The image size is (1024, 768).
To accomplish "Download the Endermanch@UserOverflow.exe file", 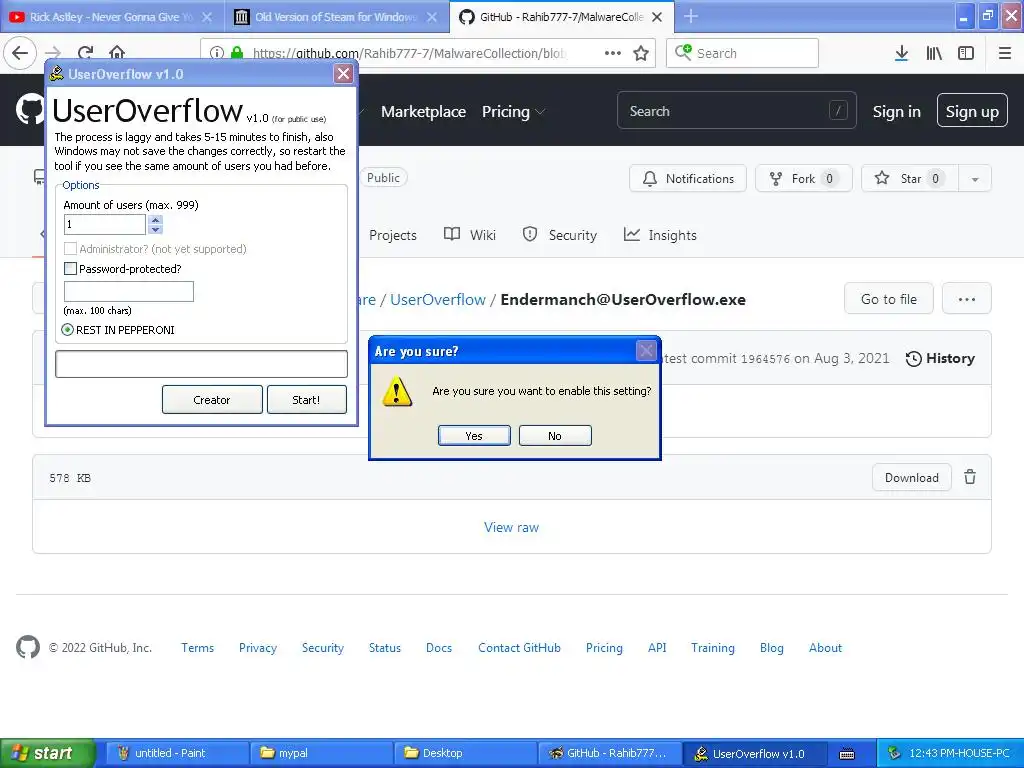I will (912, 477).
